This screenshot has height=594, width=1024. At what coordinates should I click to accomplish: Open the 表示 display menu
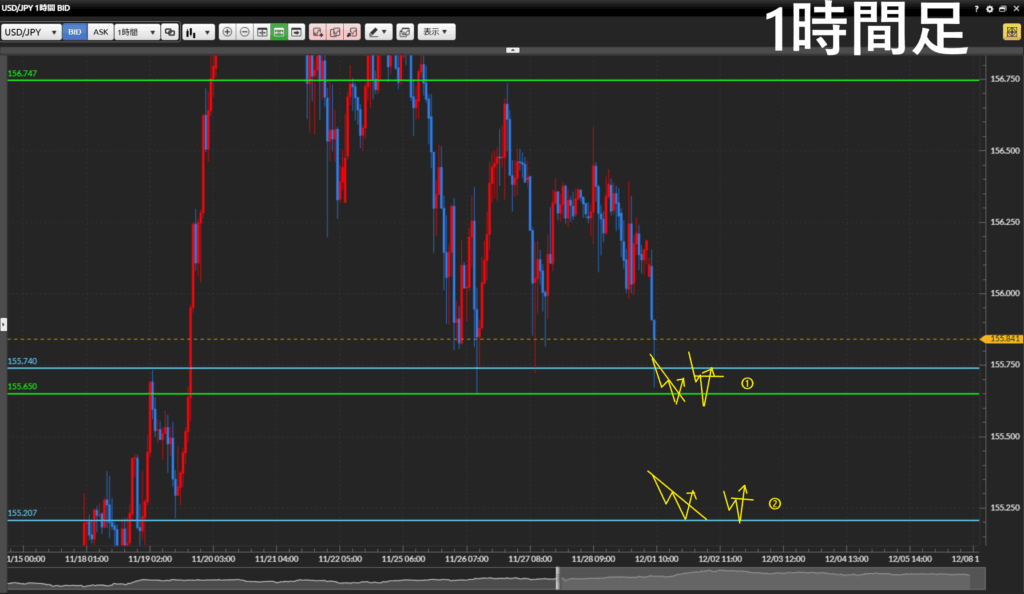pos(435,32)
